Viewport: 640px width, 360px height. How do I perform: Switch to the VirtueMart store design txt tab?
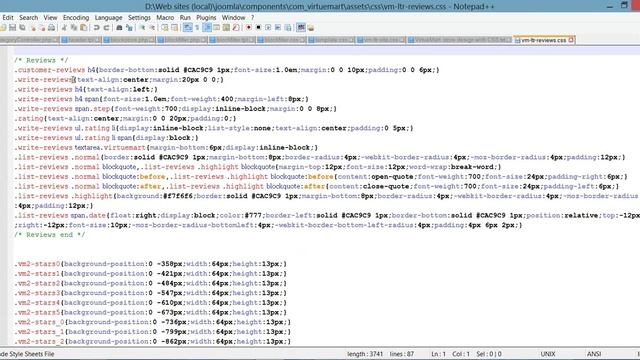pyautogui.click(x=460, y=40)
